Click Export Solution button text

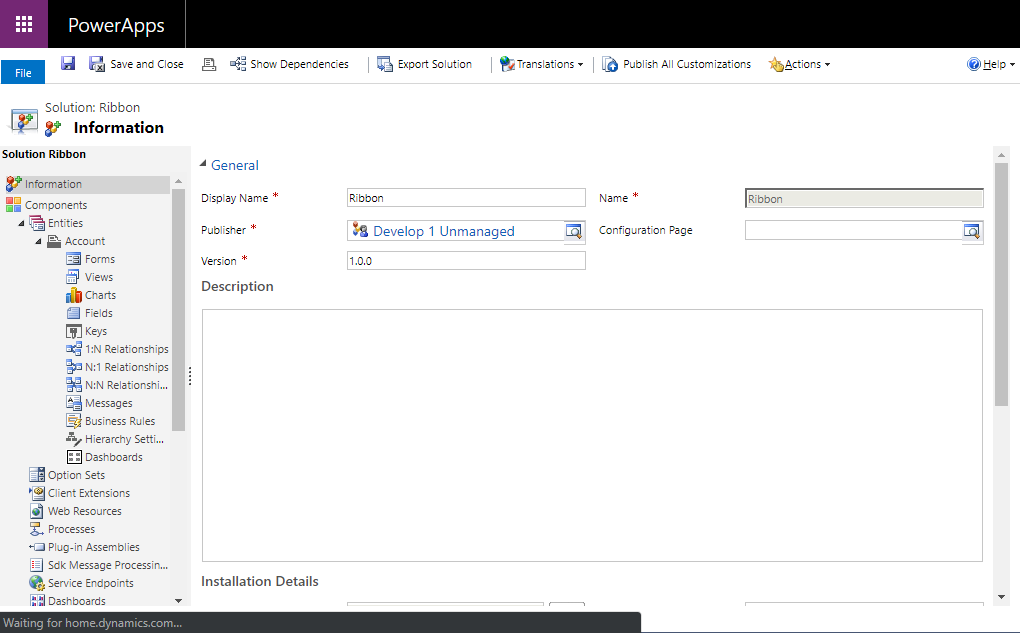(x=435, y=64)
